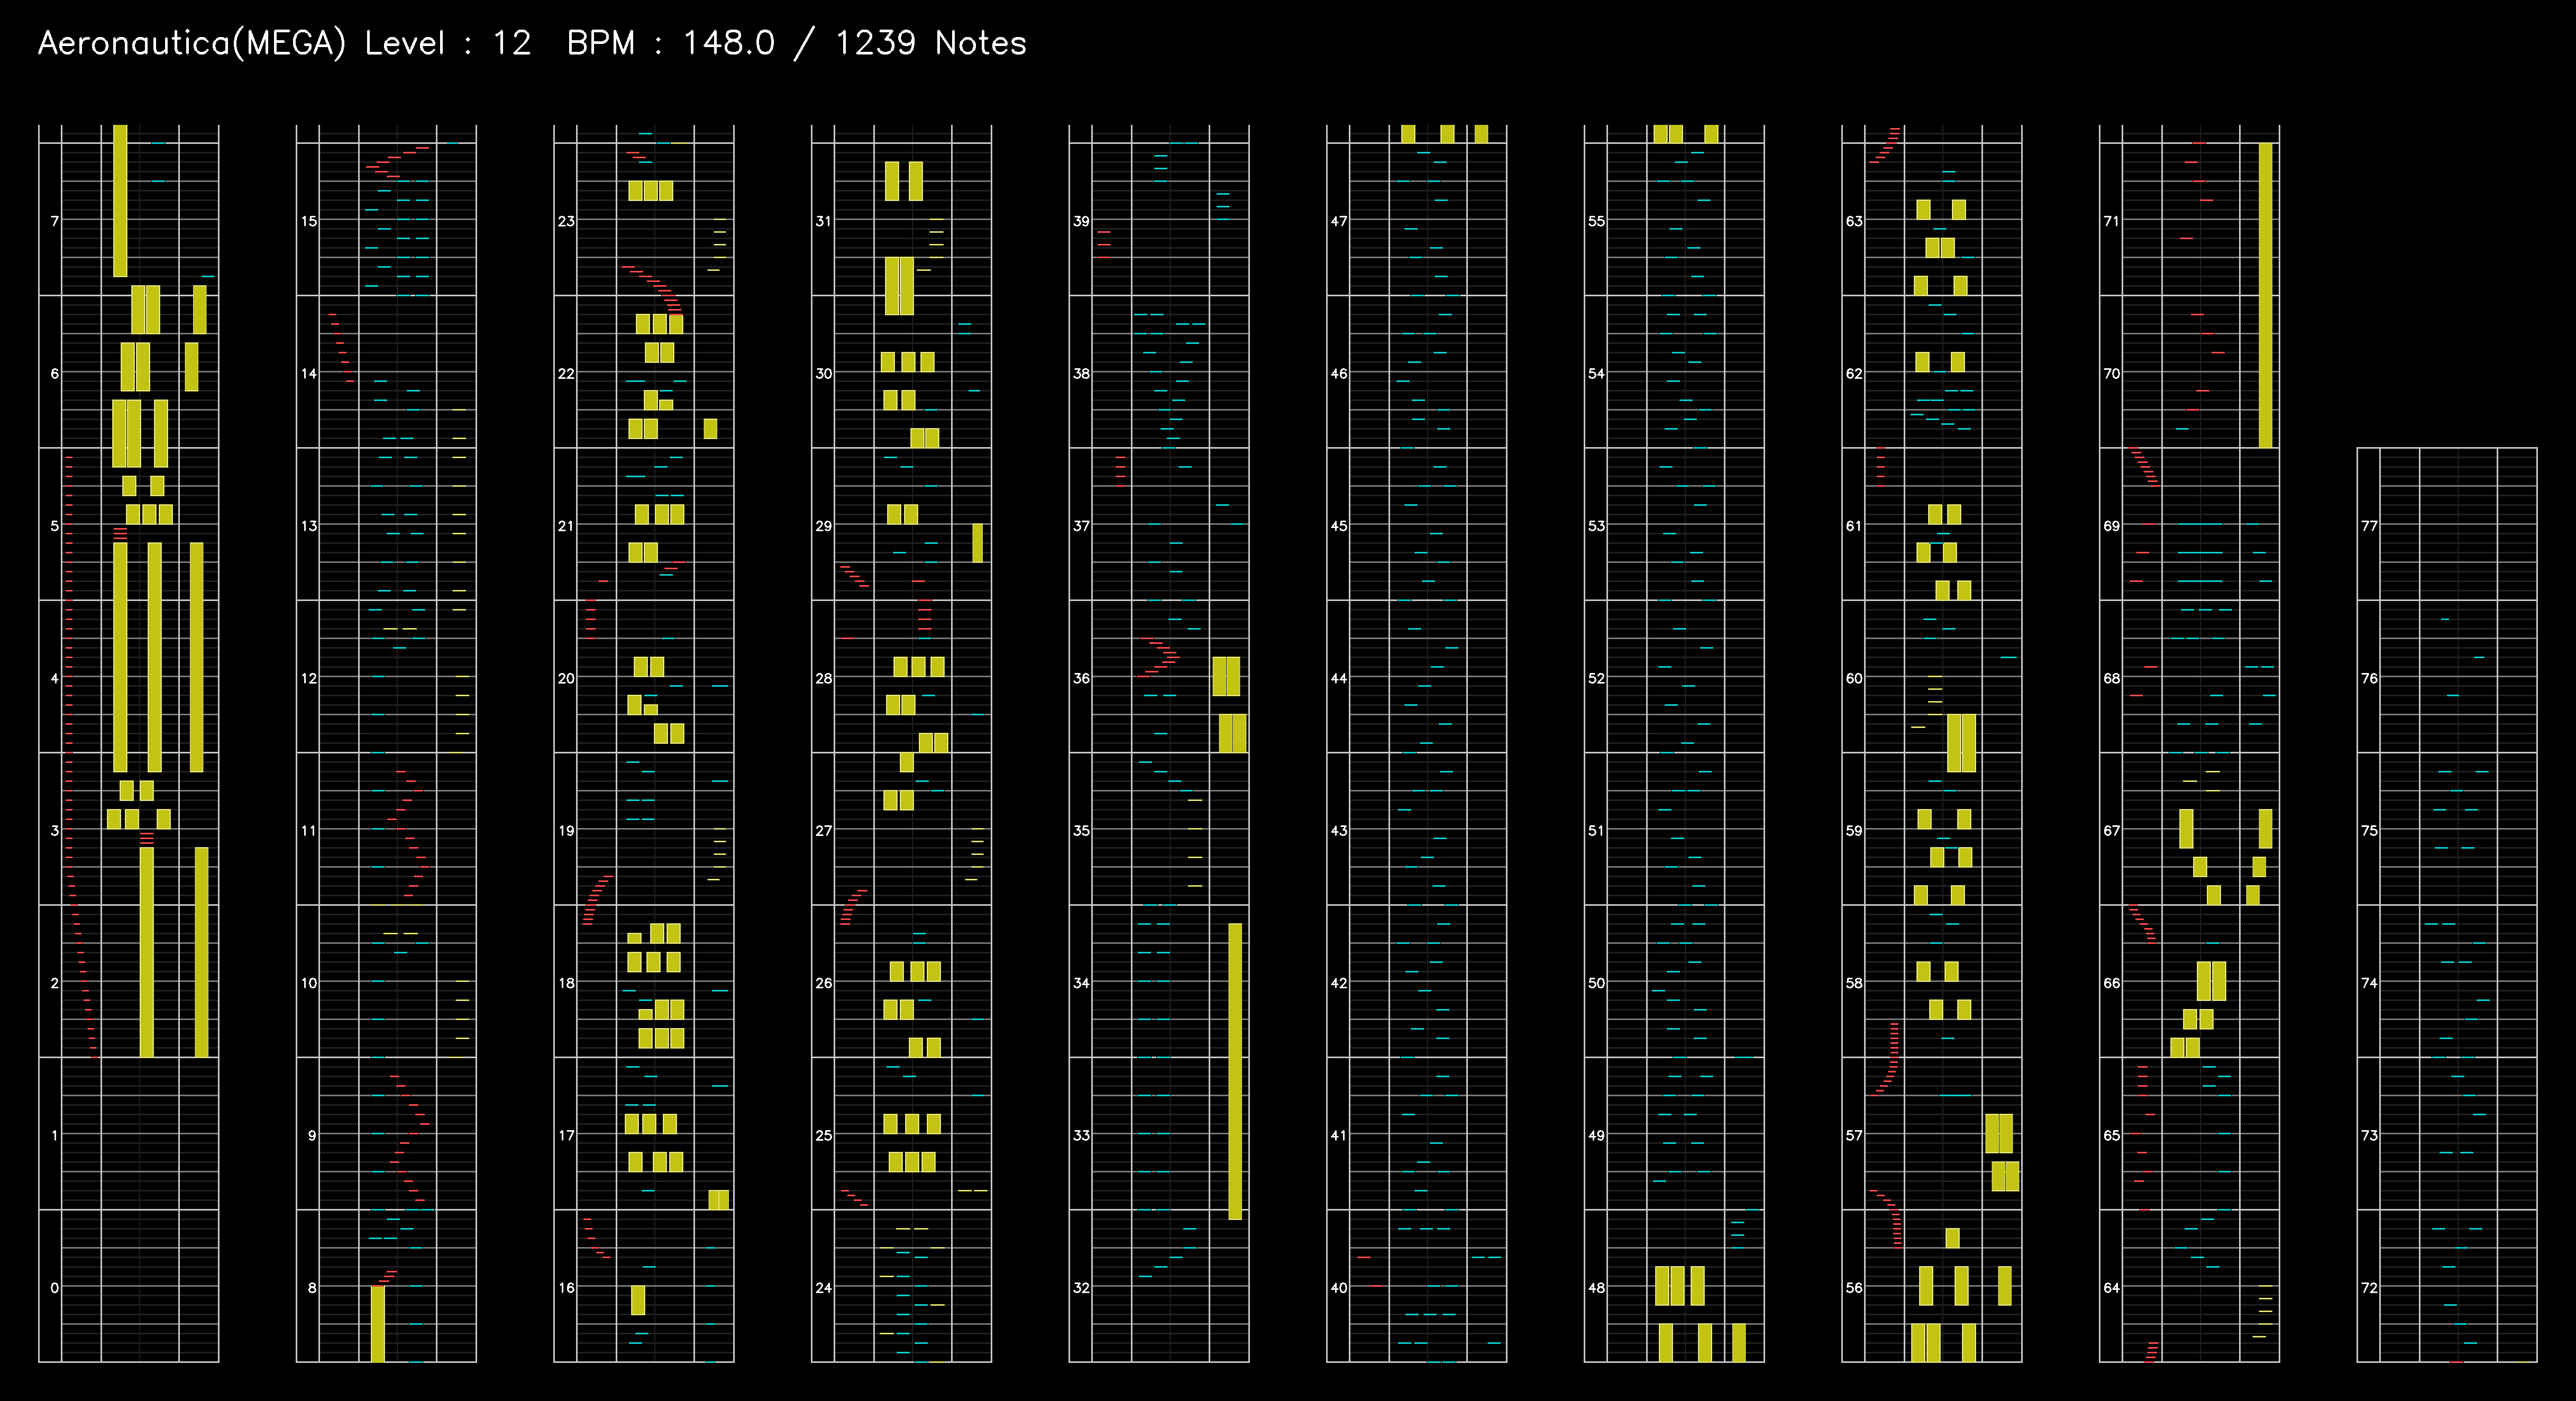Click measure number 19 label

[566, 831]
